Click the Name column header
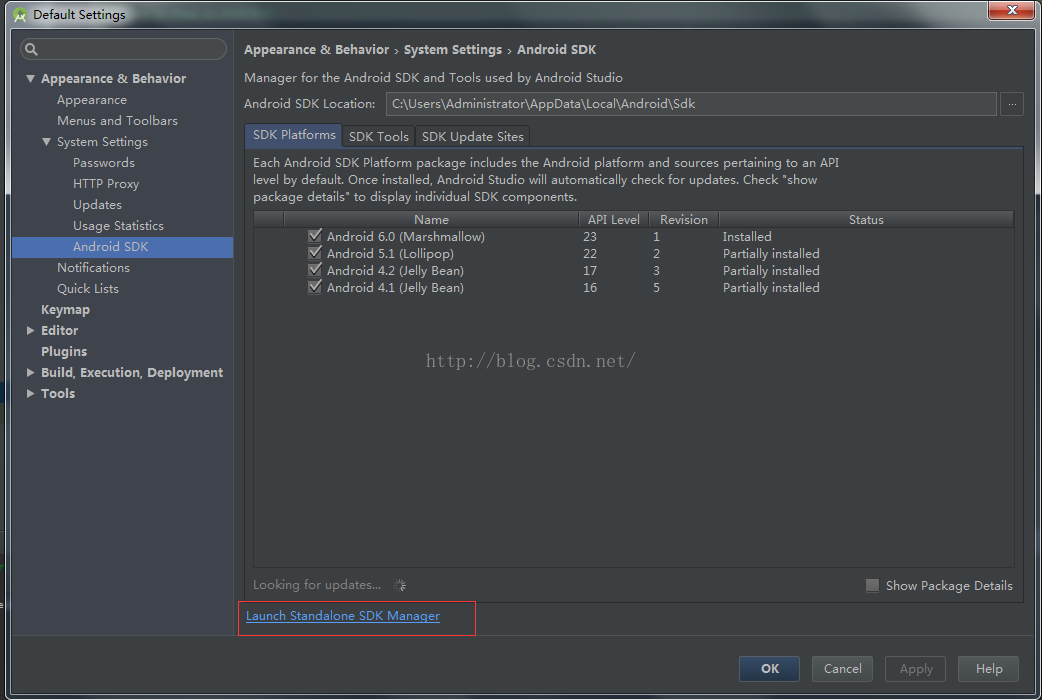 point(431,219)
